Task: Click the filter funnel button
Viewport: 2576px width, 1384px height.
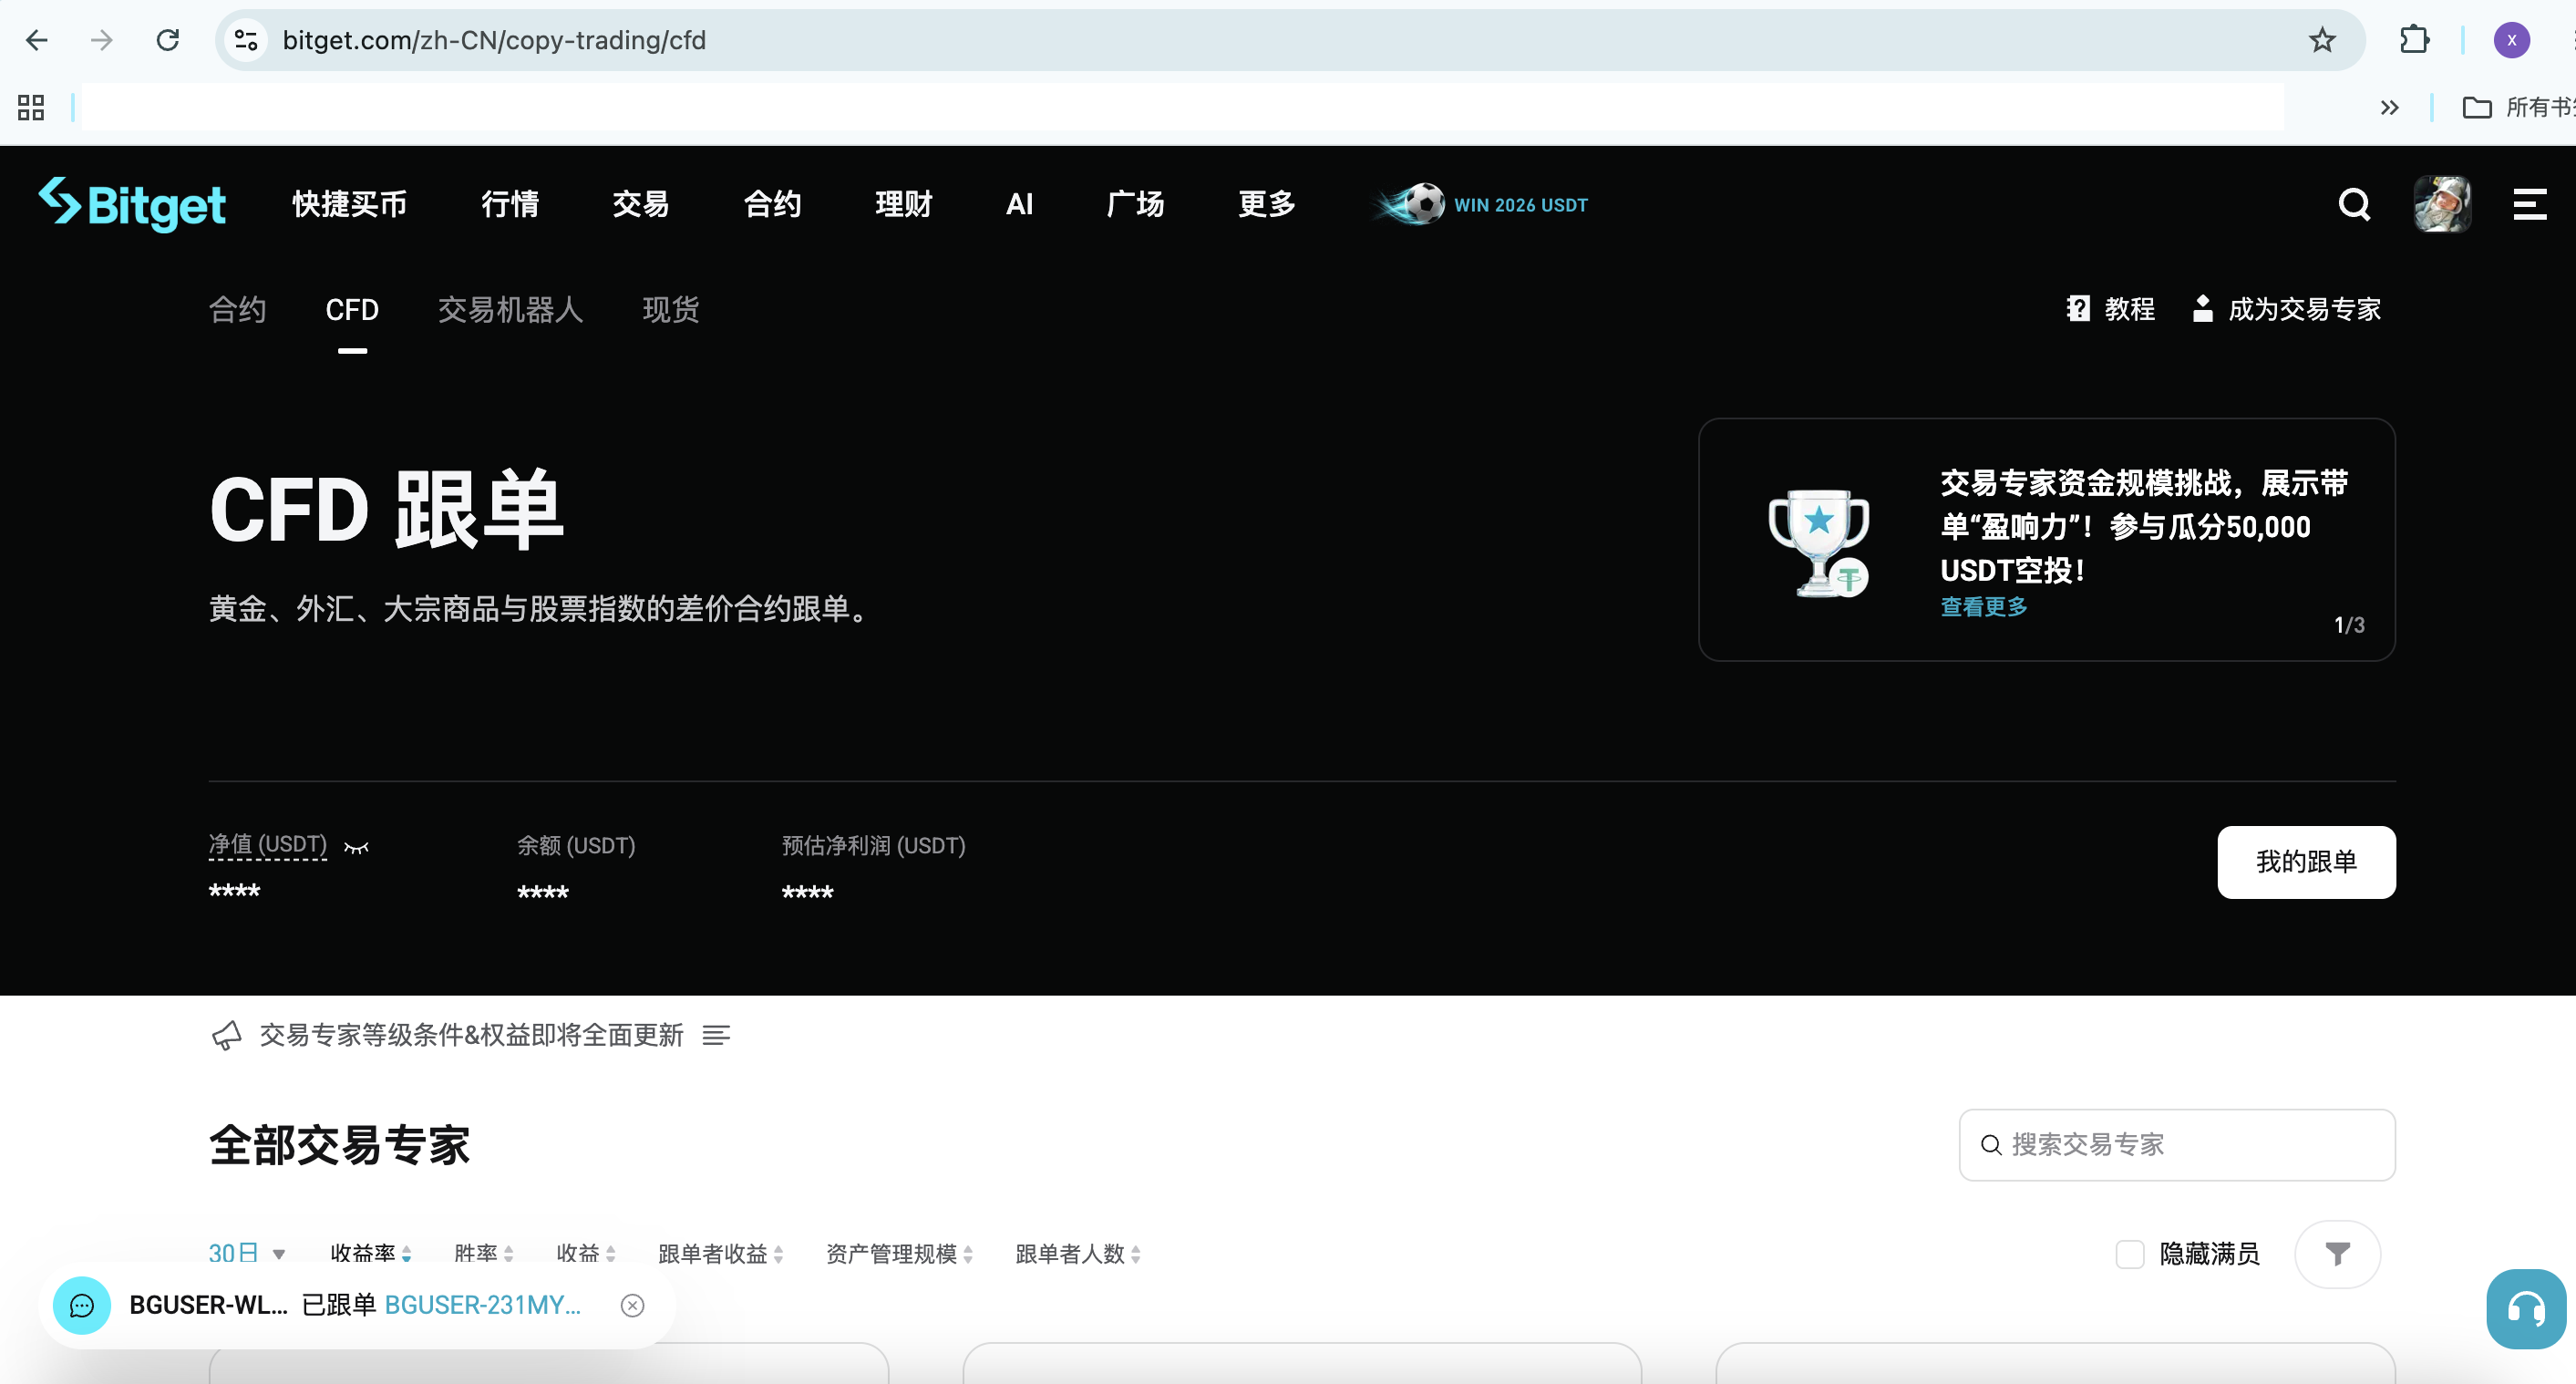Action: [2337, 1254]
